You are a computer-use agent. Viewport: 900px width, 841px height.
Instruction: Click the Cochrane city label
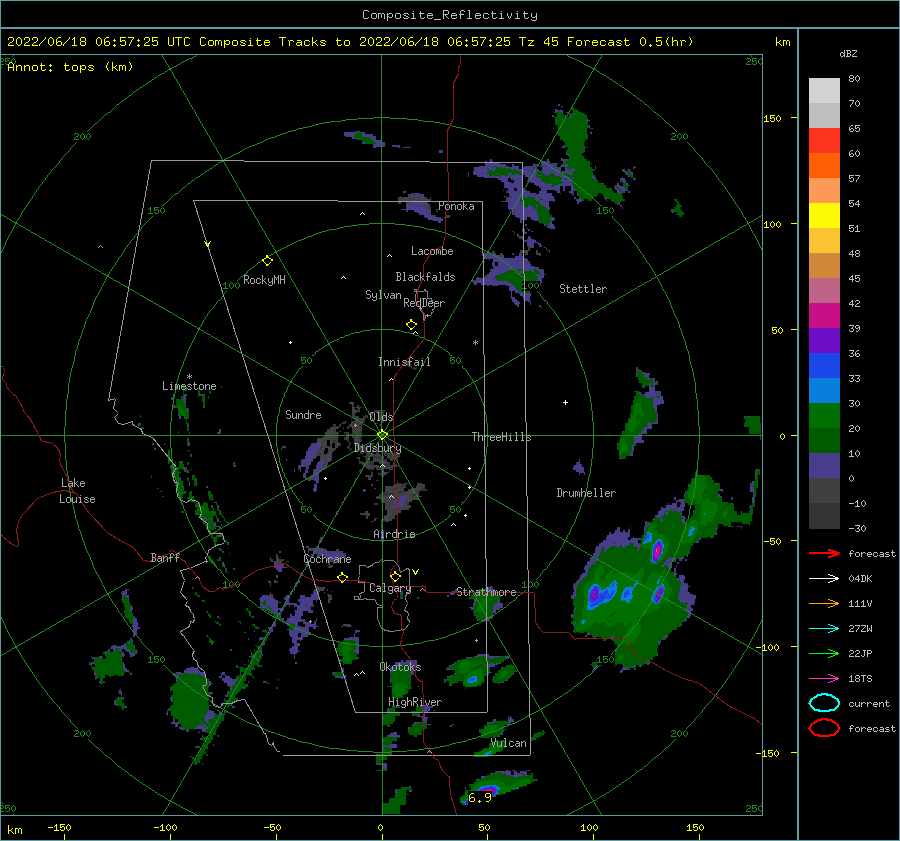(x=327, y=559)
